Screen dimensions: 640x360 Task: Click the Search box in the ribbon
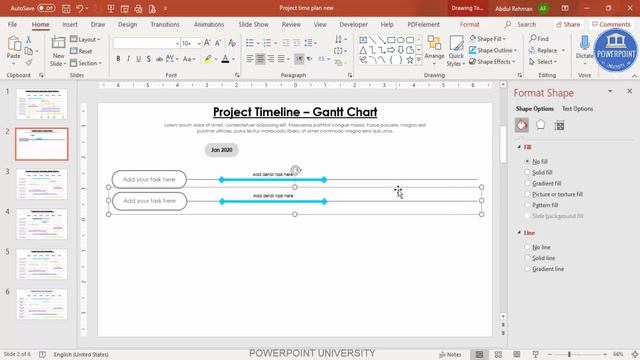520,24
